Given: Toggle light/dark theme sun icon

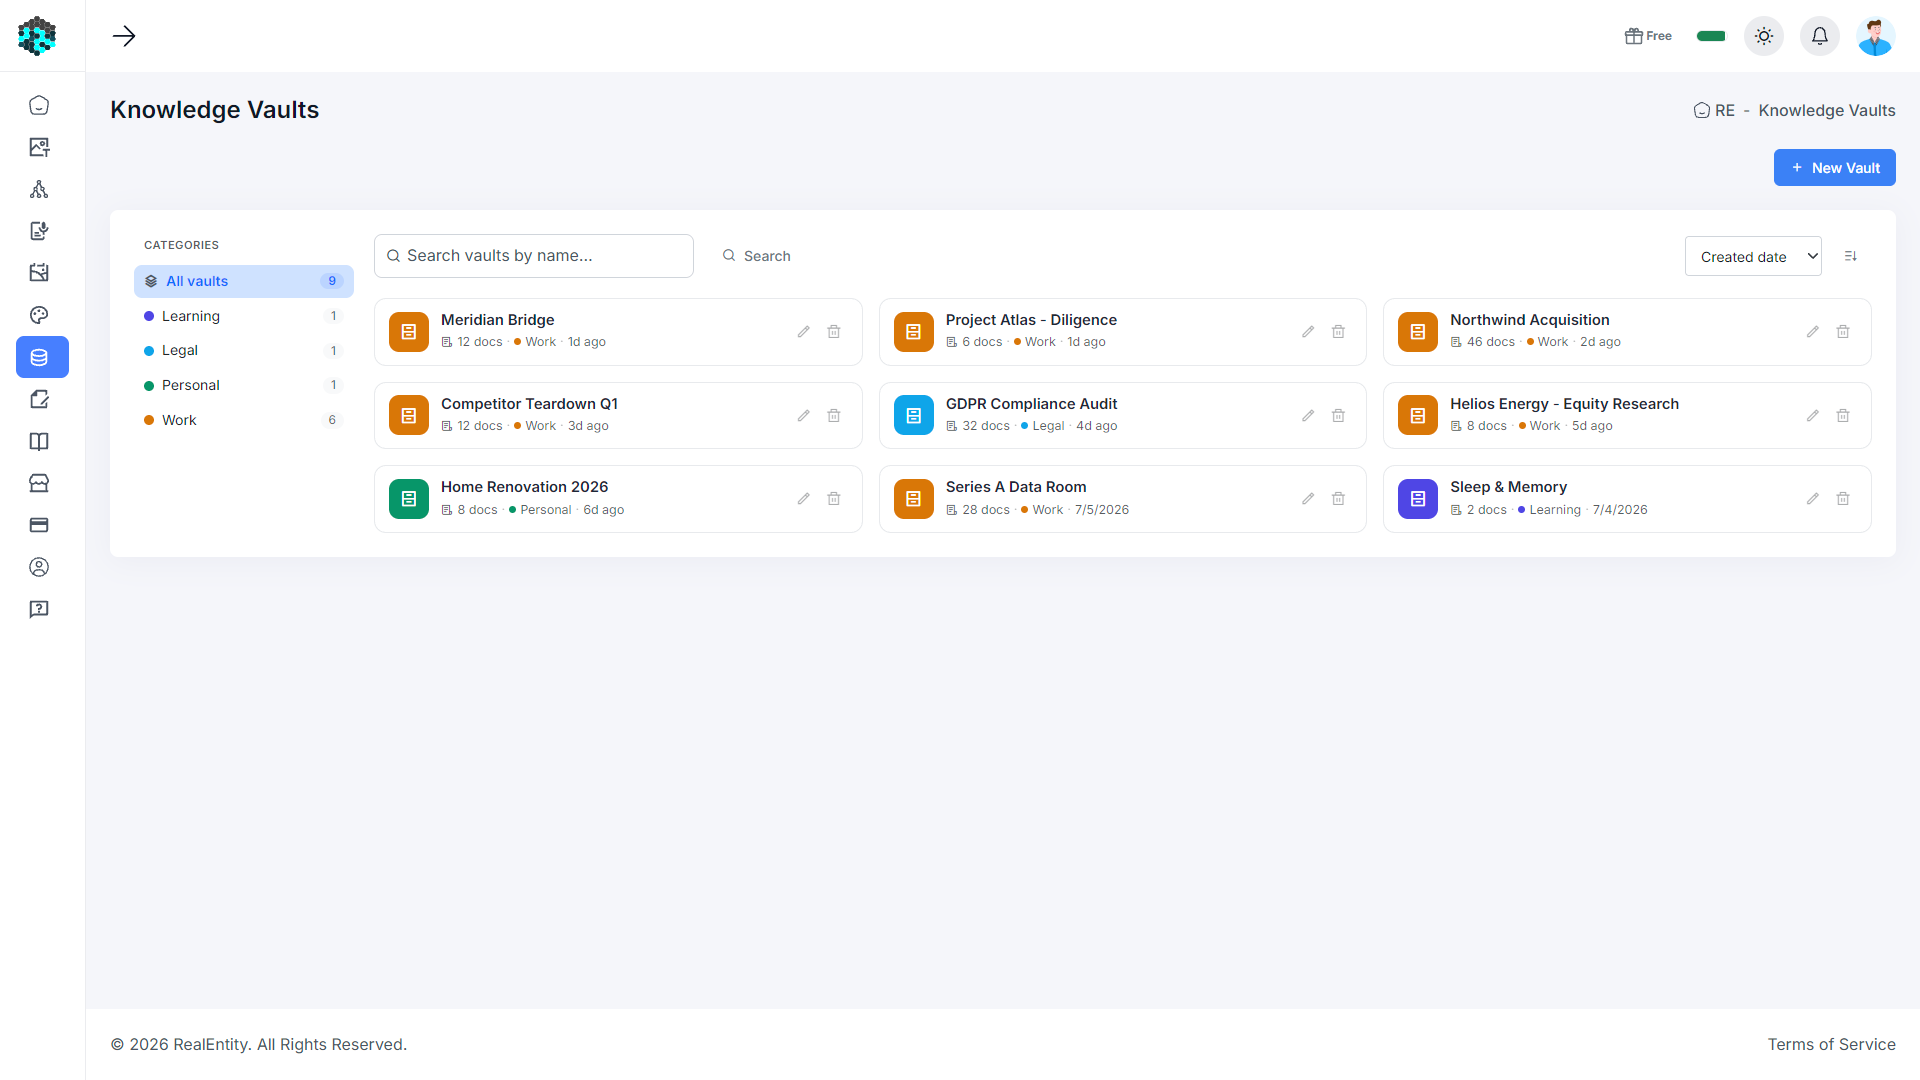Looking at the screenshot, I should point(1764,36).
